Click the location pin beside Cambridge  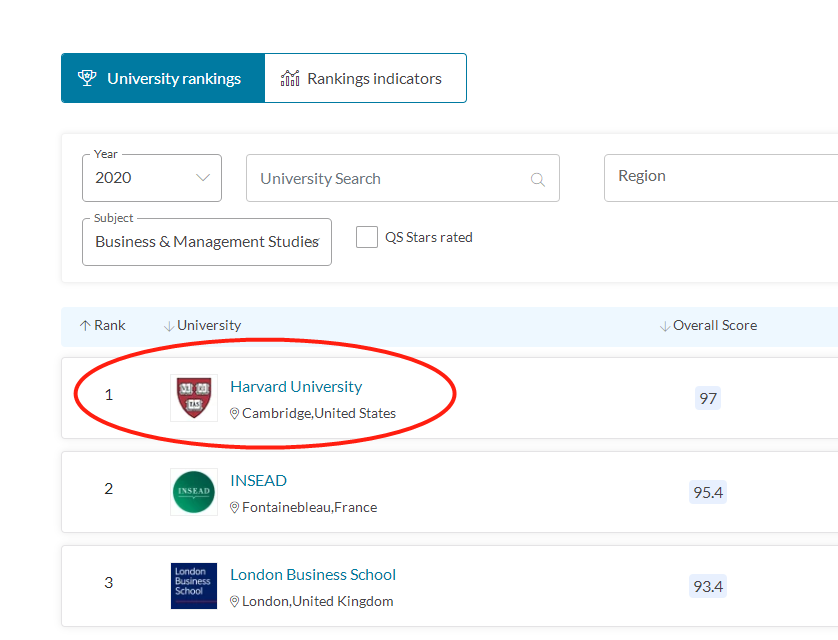click(x=235, y=414)
